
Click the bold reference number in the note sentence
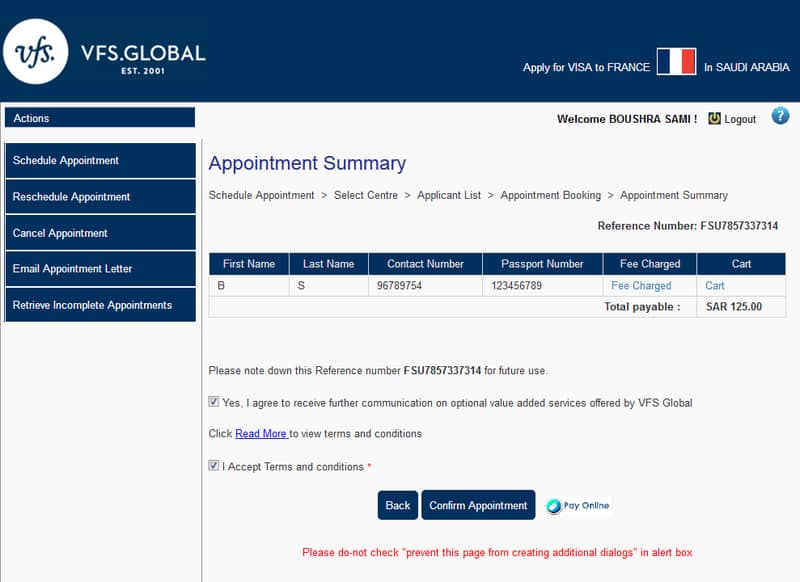click(x=442, y=371)
